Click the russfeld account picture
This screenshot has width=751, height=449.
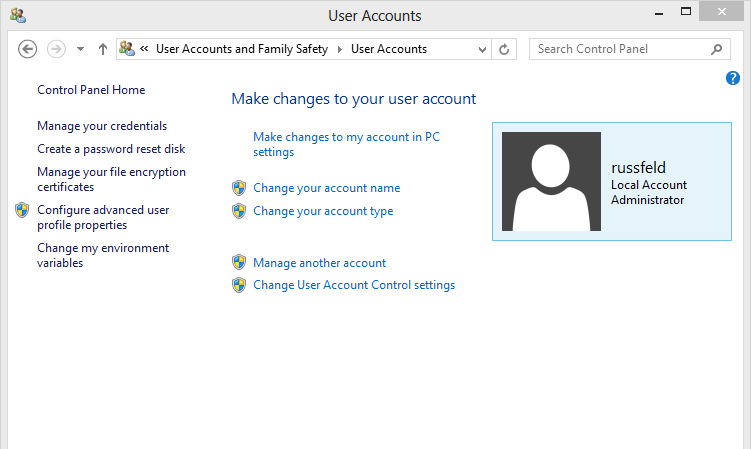[551, 181]
